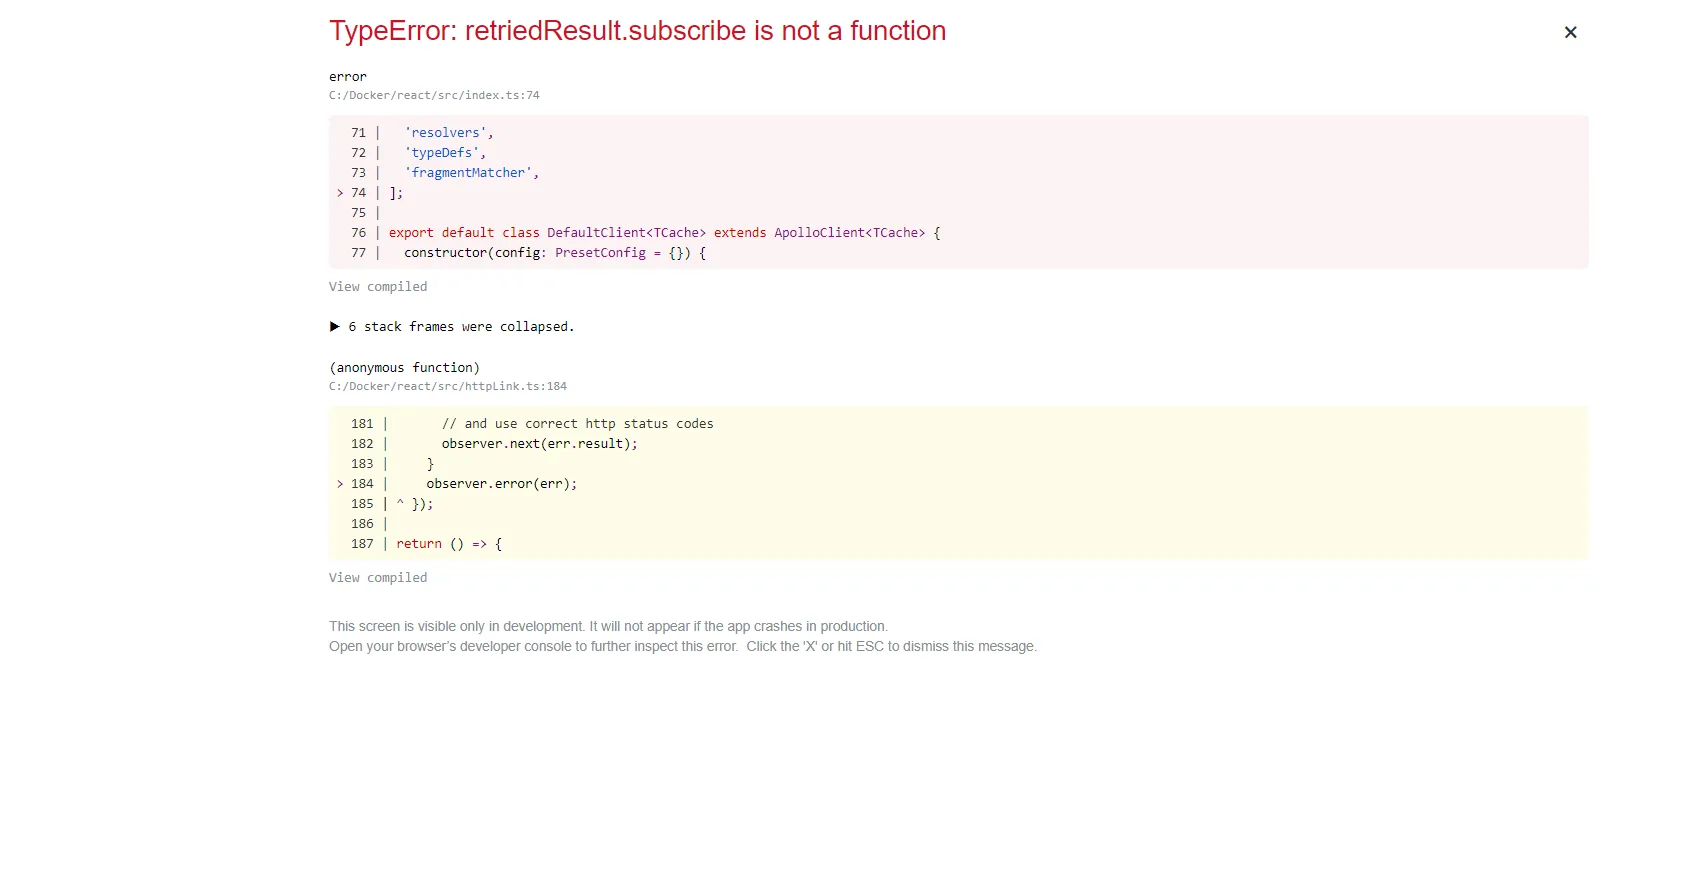View compiled code for httpLink.ts frame
The width and height of the screenshot is (1707, 879).
(378, 578)
